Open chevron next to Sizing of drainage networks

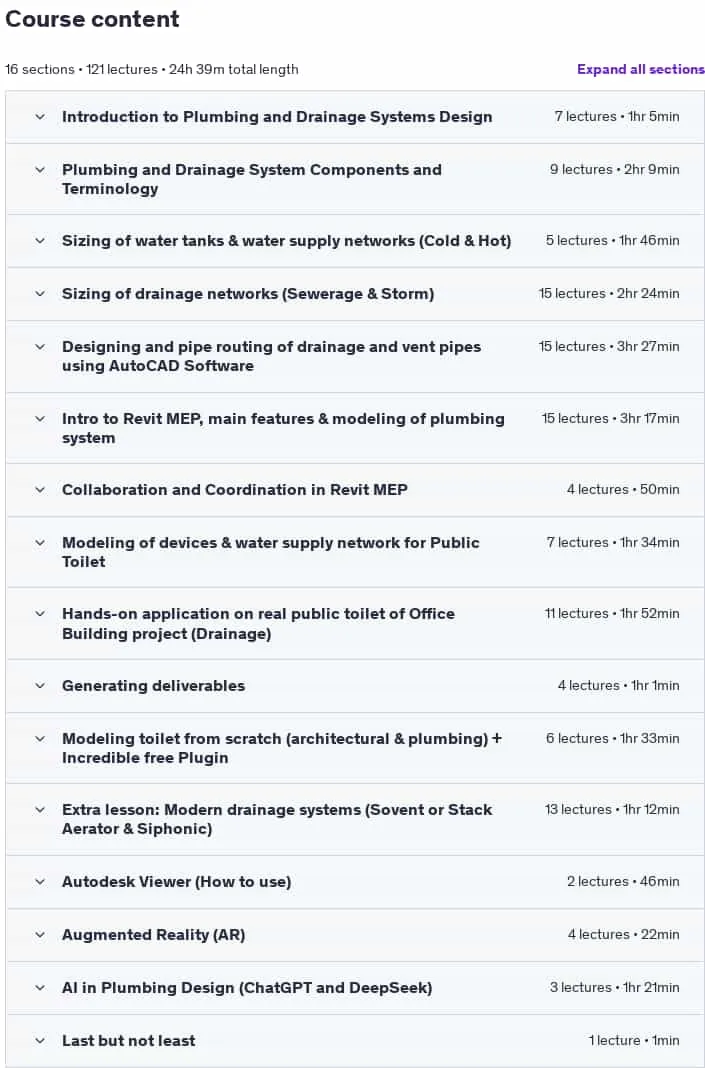tap(40, 294)
